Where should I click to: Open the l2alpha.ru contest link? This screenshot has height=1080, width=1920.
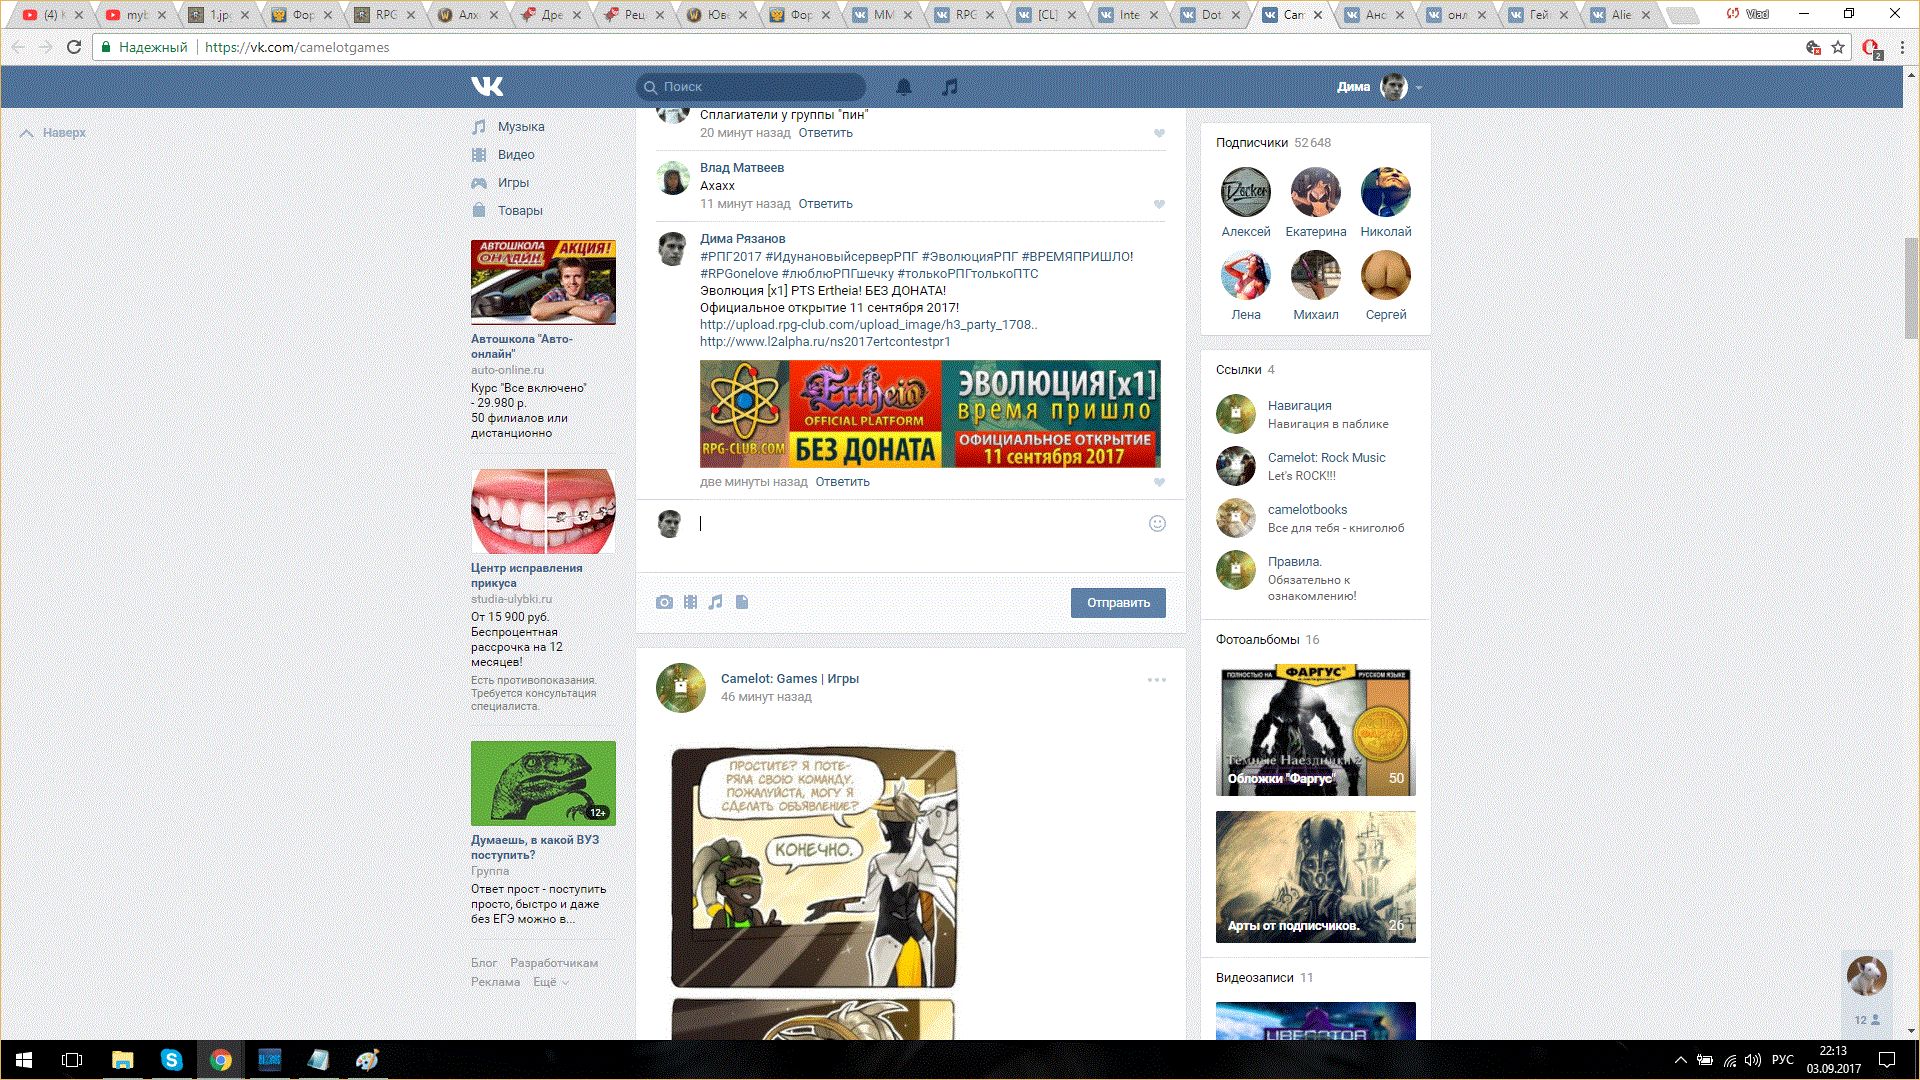(x=825, y=342)
